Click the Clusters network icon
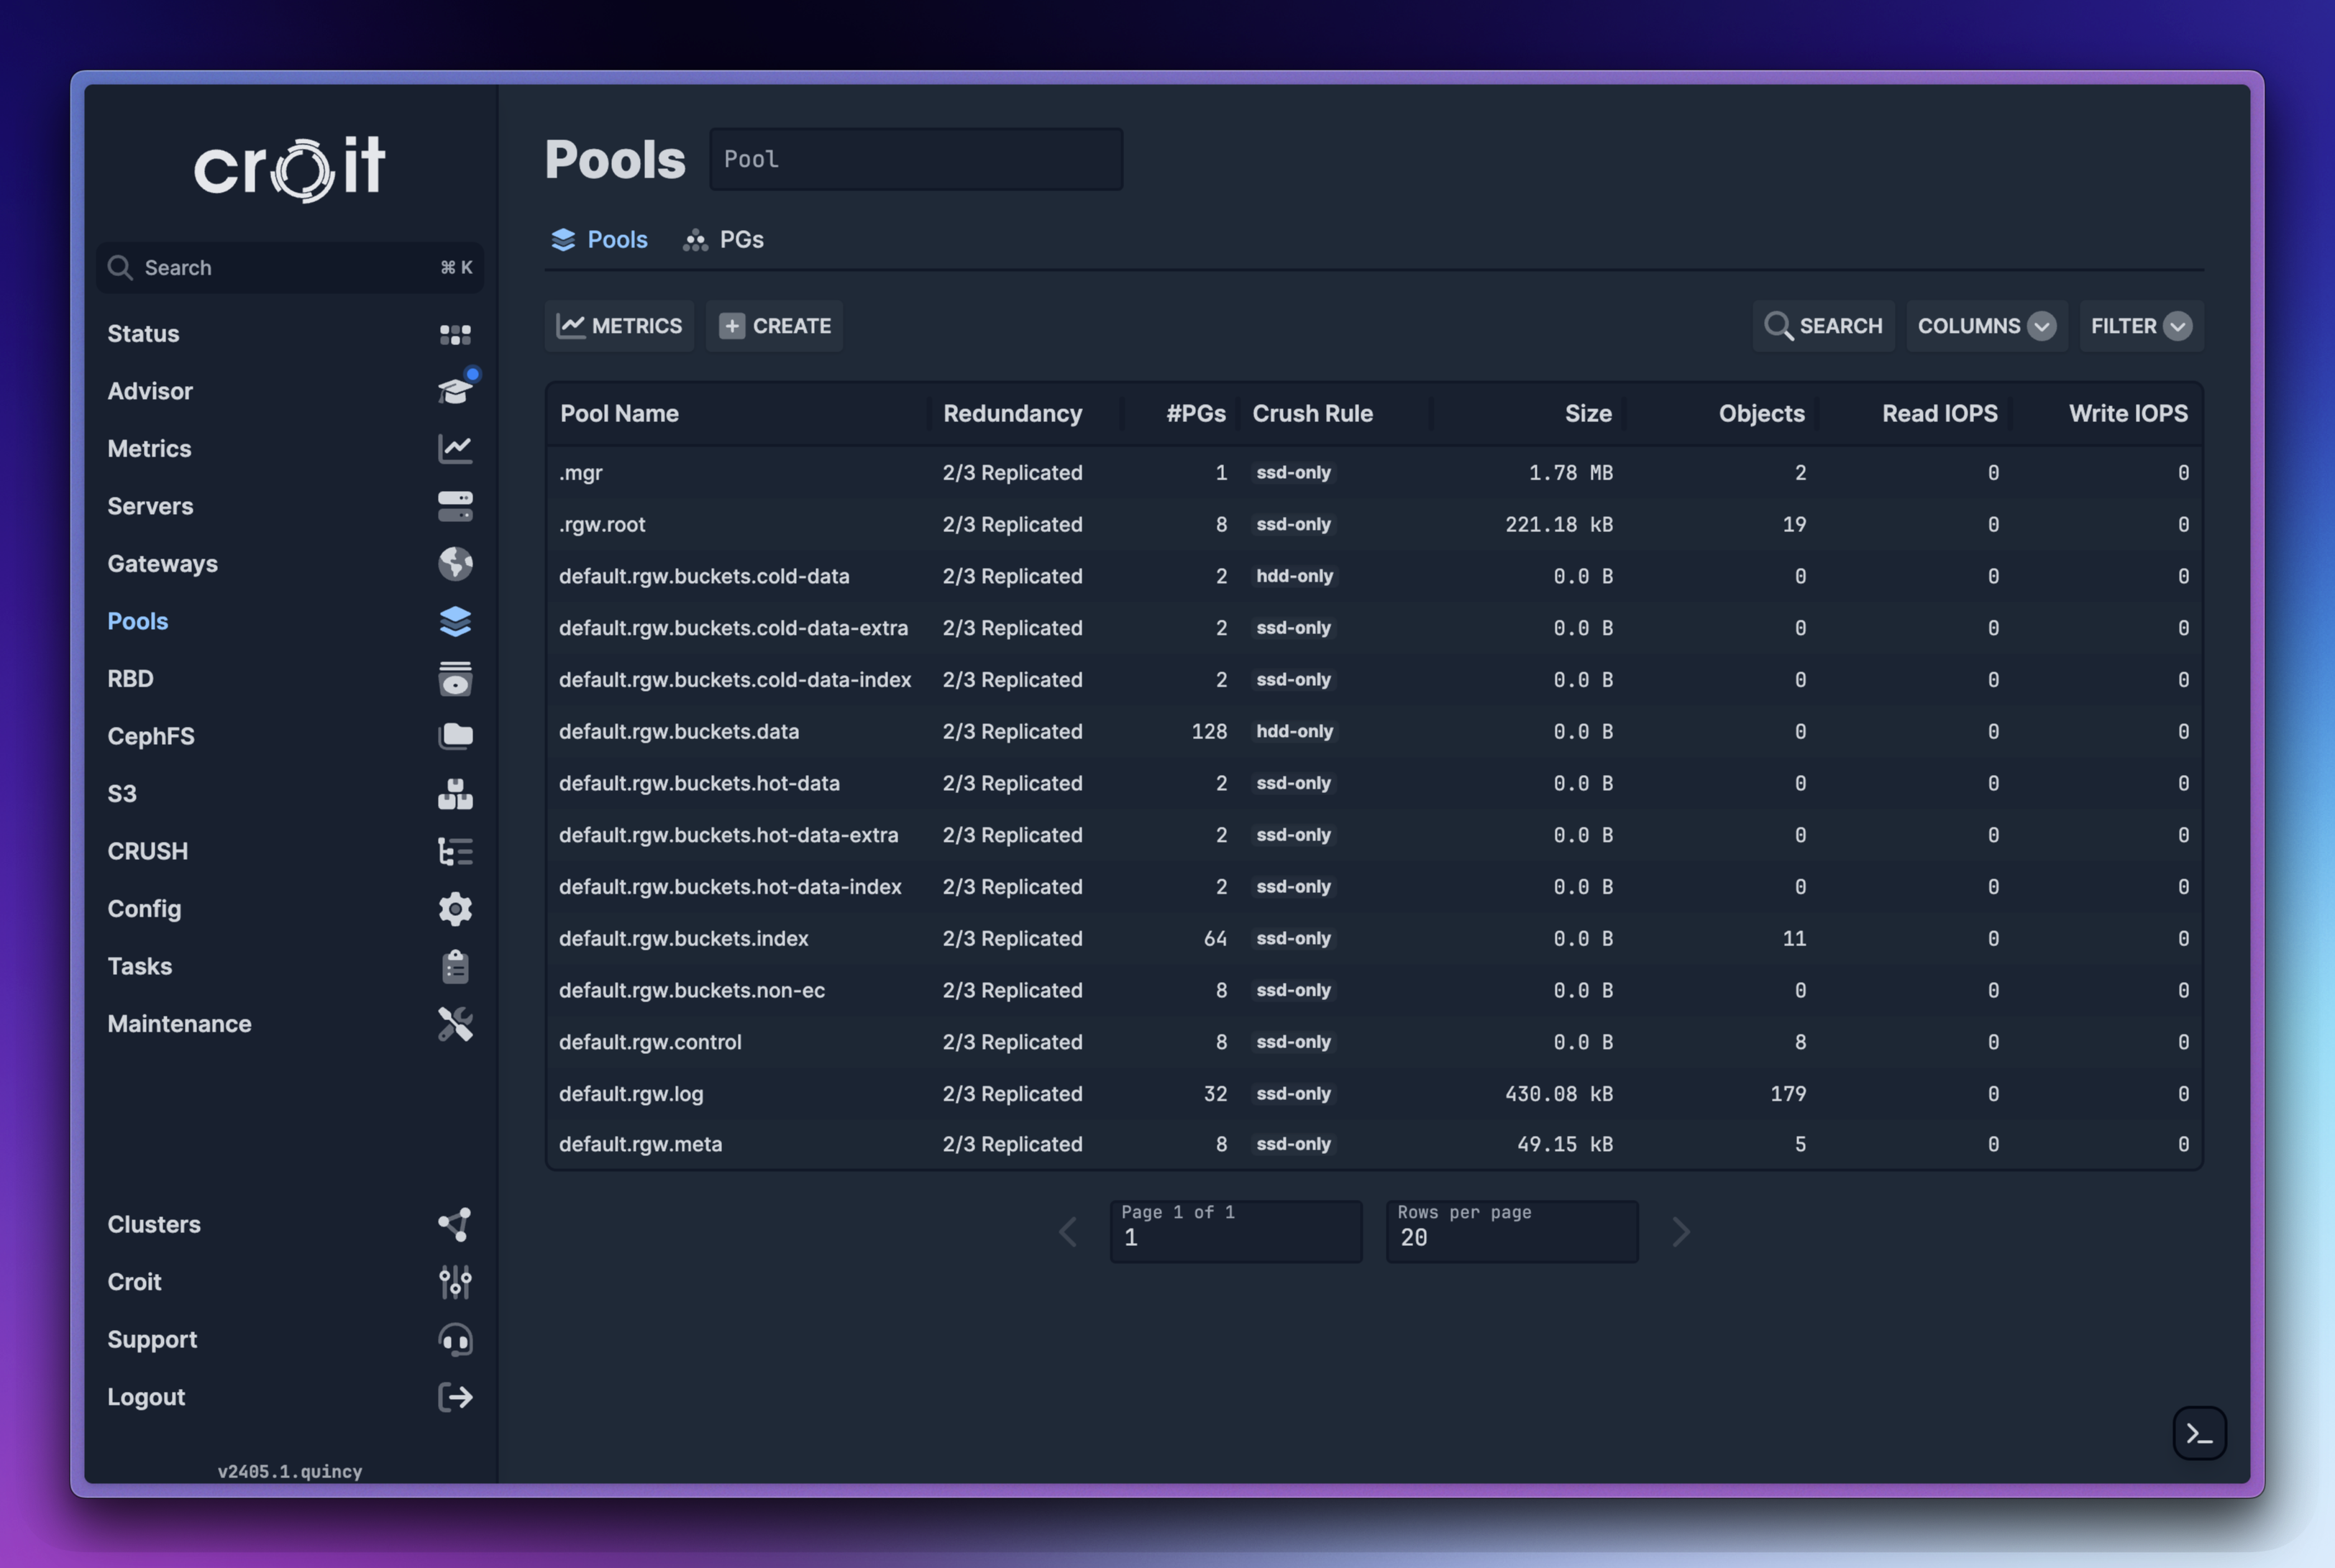Viewport: 2335px width, 1568px height. (x=455, y=1224)
